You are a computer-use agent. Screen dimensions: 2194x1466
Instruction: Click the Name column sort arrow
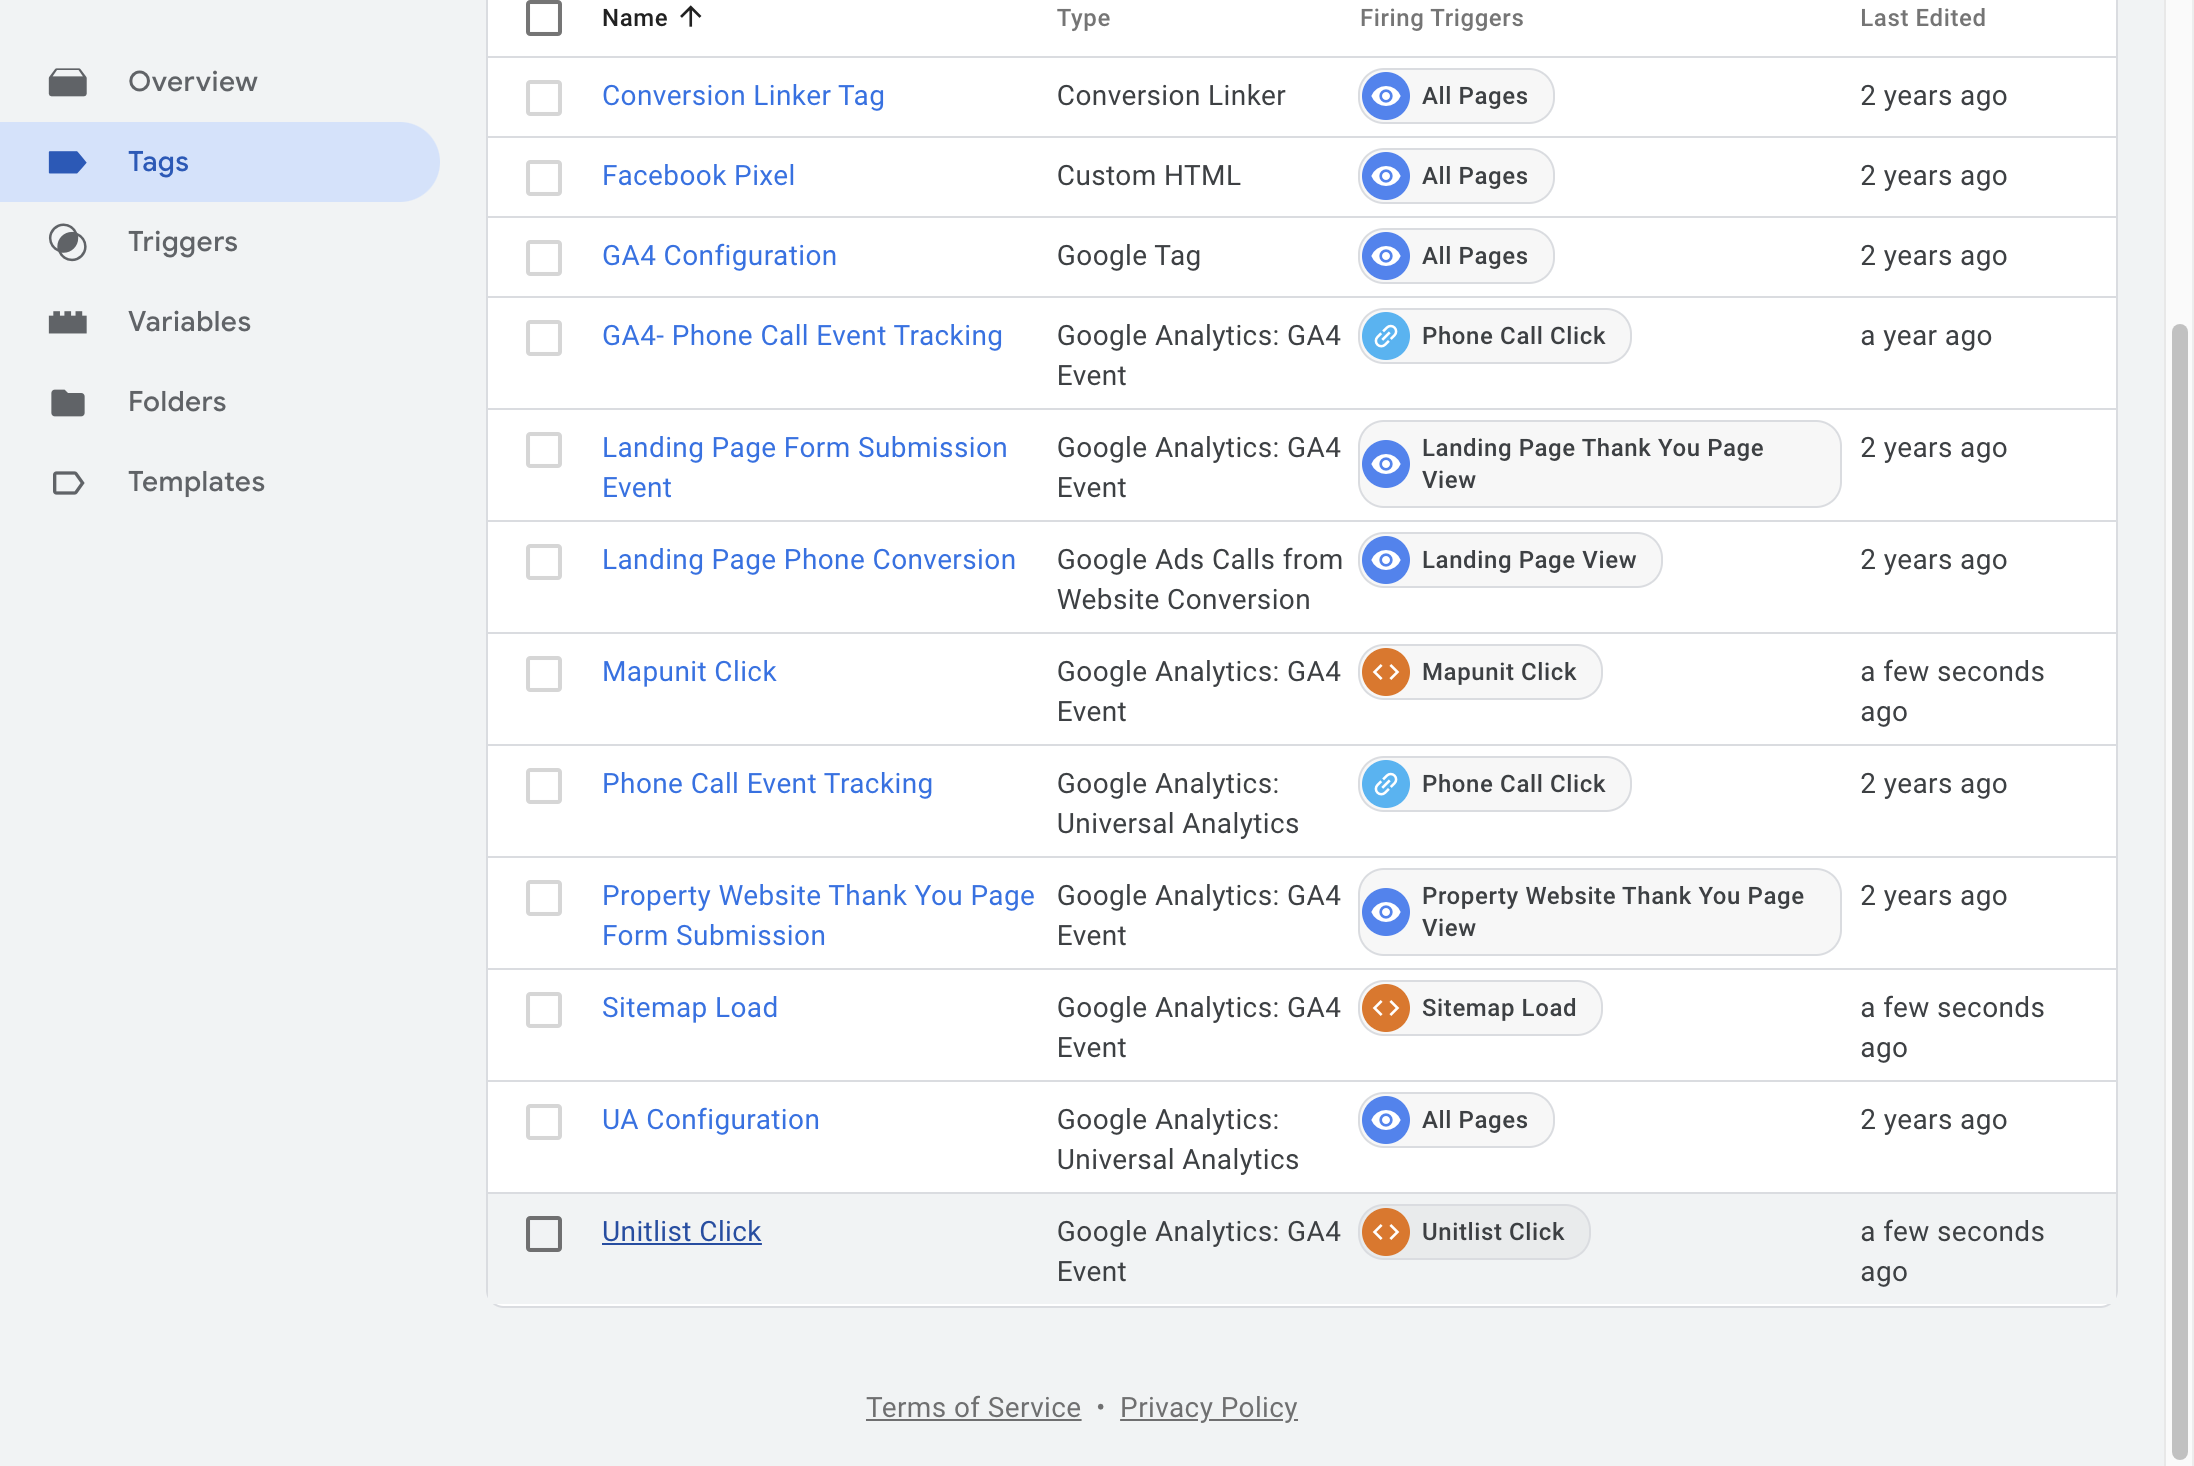click(691, 17)
